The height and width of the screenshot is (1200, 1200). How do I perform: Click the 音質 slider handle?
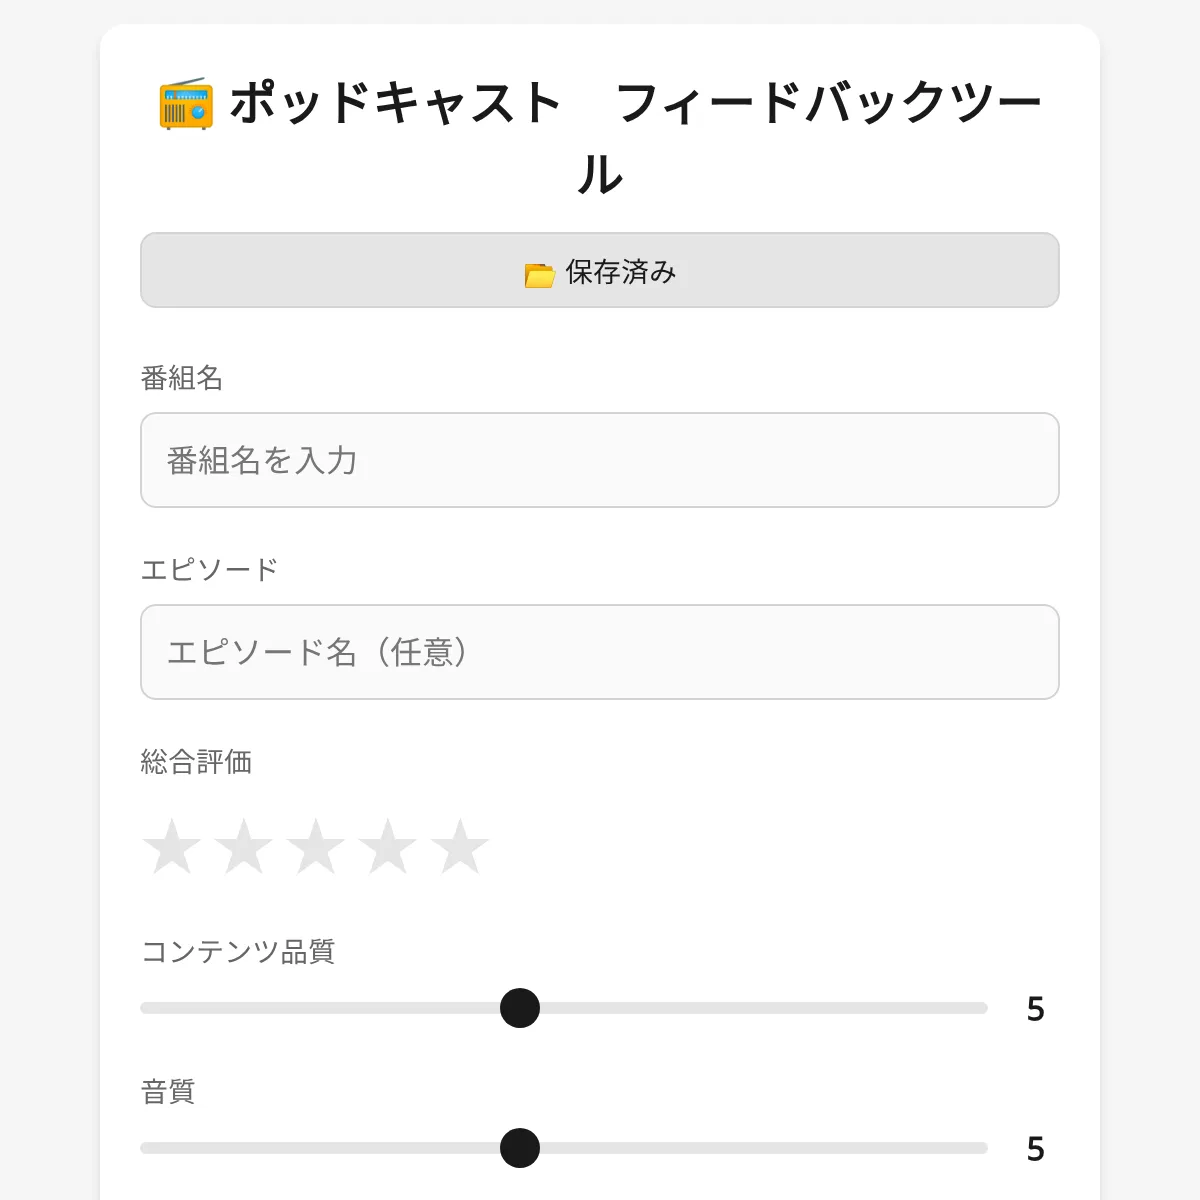520,1148
